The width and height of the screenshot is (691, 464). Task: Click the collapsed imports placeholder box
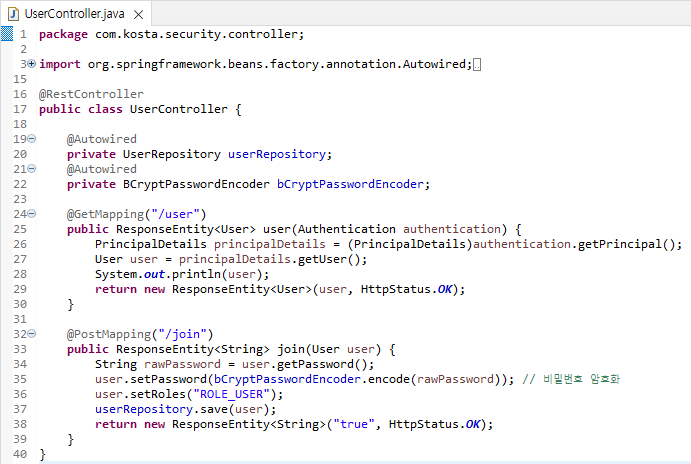(477, 65)
